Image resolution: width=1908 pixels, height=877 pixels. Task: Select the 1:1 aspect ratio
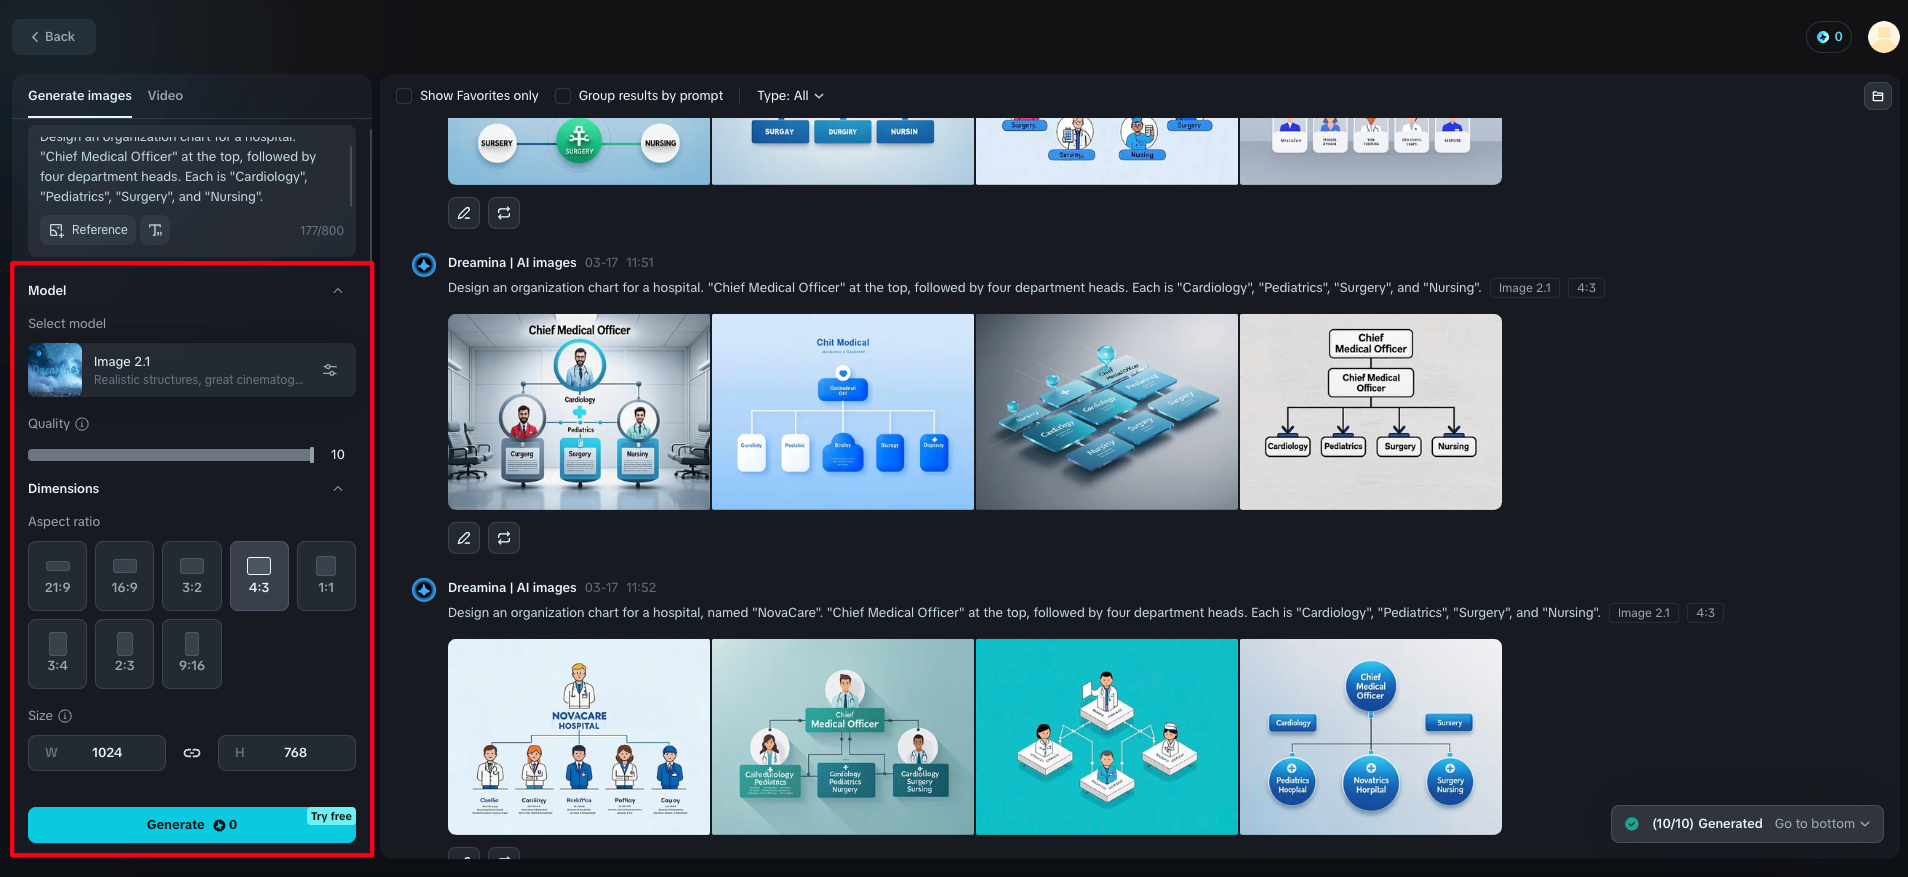[326, 576]
